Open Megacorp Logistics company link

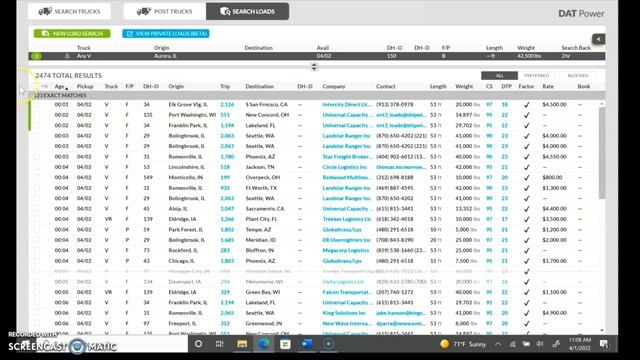coord(346,251)
